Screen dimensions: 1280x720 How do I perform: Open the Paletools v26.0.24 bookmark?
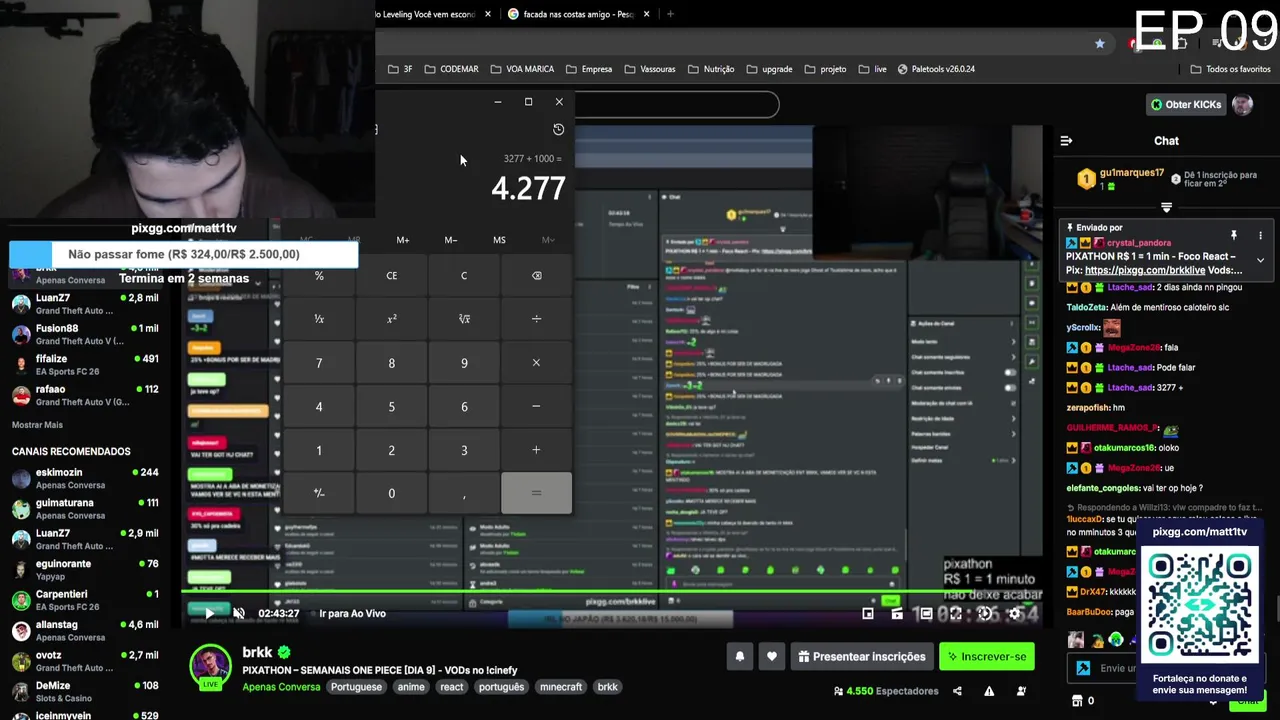point(936,69)
